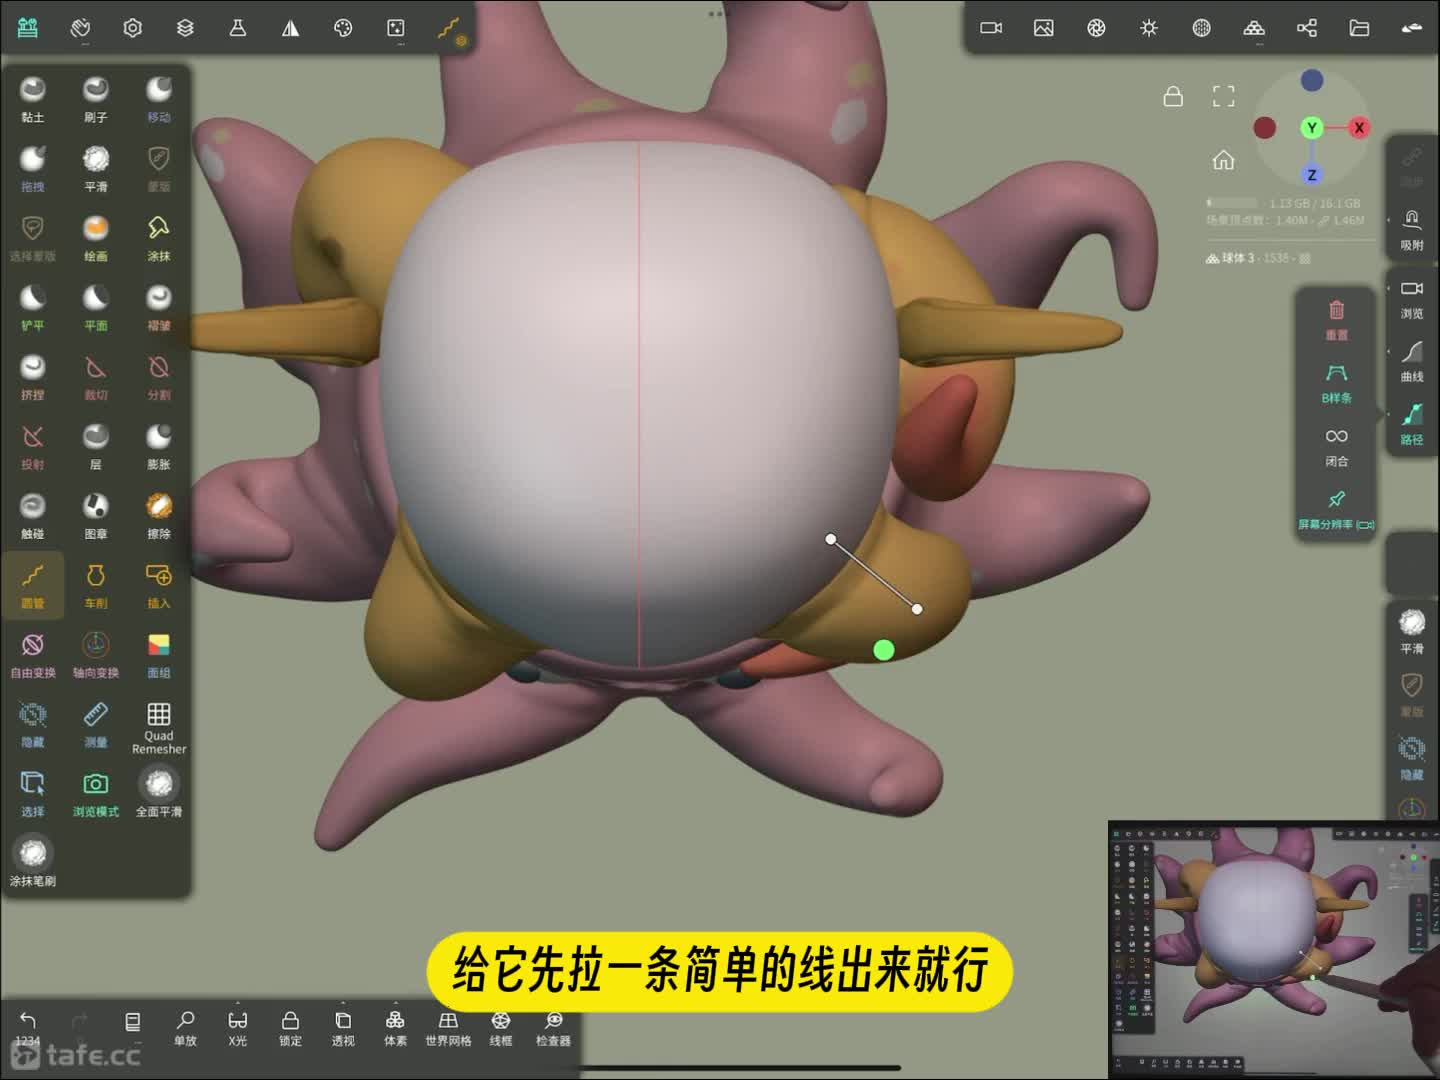The width and height of the screenshot is (1440, 1080).
Task: Open the history list icon
Action: tap(132, 1021)
